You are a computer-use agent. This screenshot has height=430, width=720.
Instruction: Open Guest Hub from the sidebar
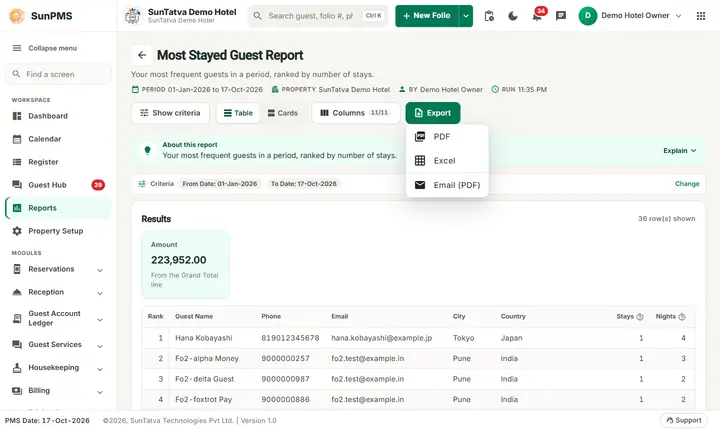[58, 185]
